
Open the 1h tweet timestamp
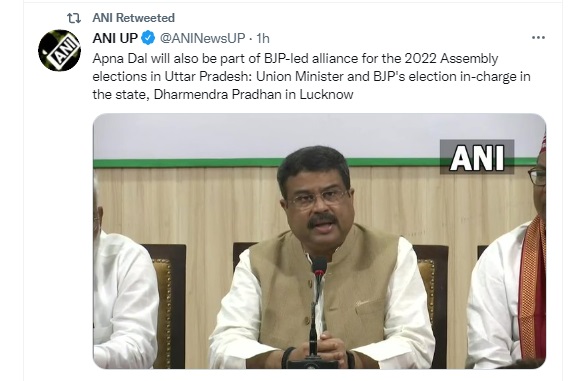263,38
